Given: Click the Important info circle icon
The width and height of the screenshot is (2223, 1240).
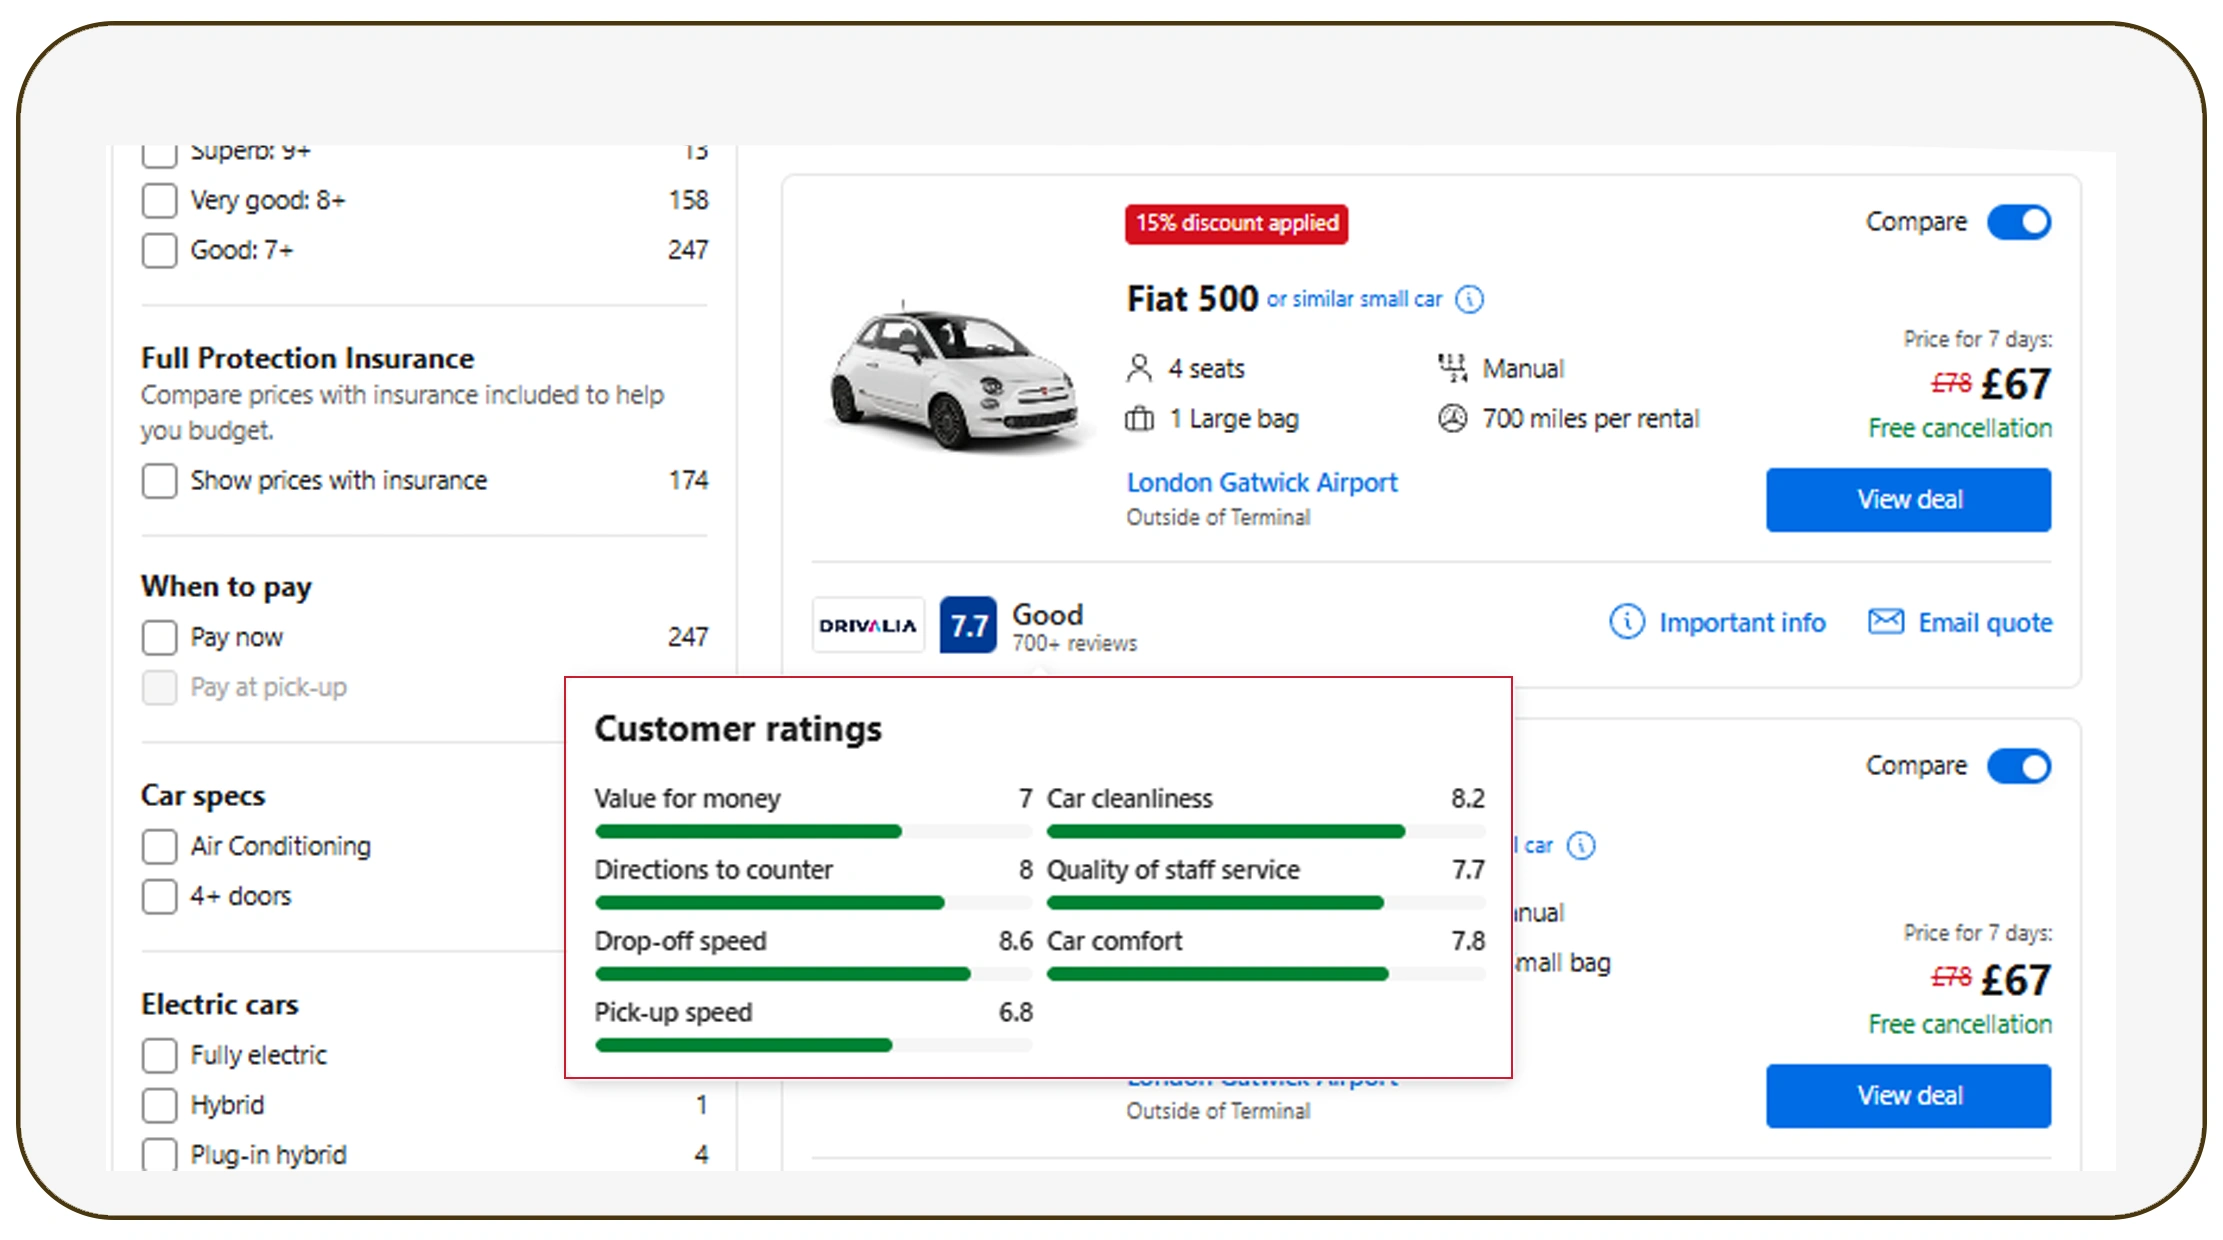Looking at the screenshot, I should (x=1626, y=622).
